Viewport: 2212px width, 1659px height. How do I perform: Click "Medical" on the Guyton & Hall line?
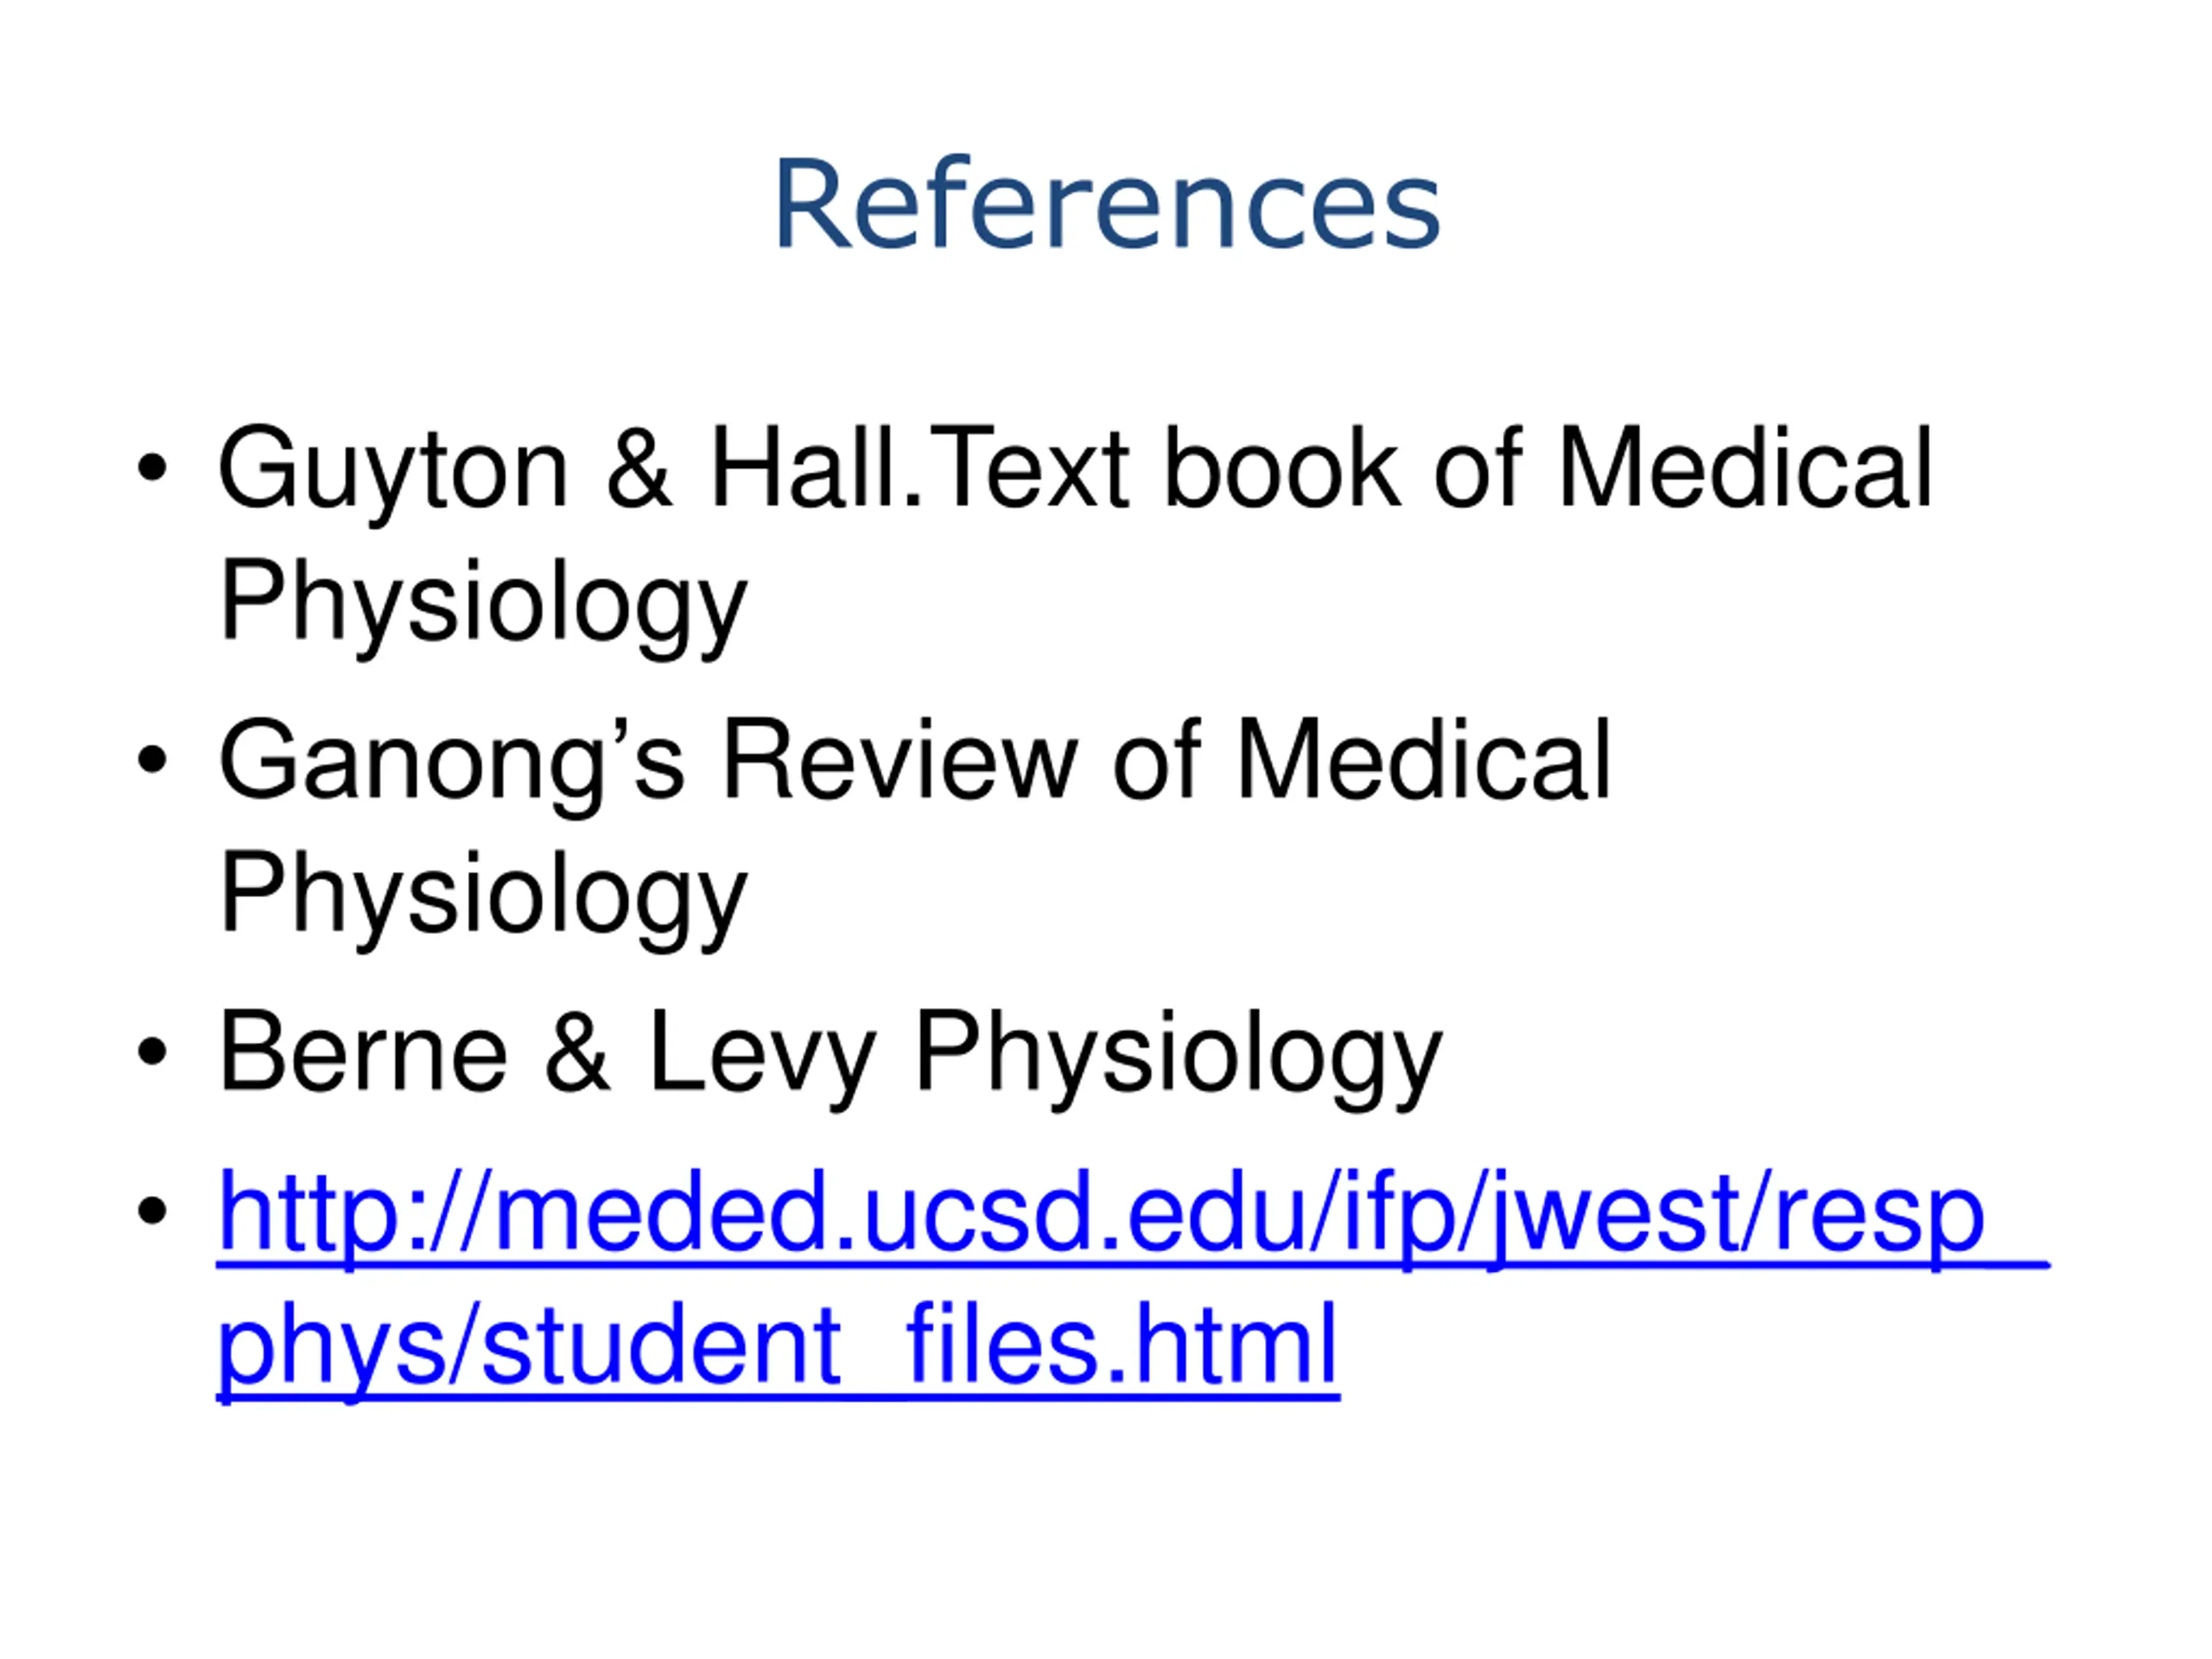1744,467
